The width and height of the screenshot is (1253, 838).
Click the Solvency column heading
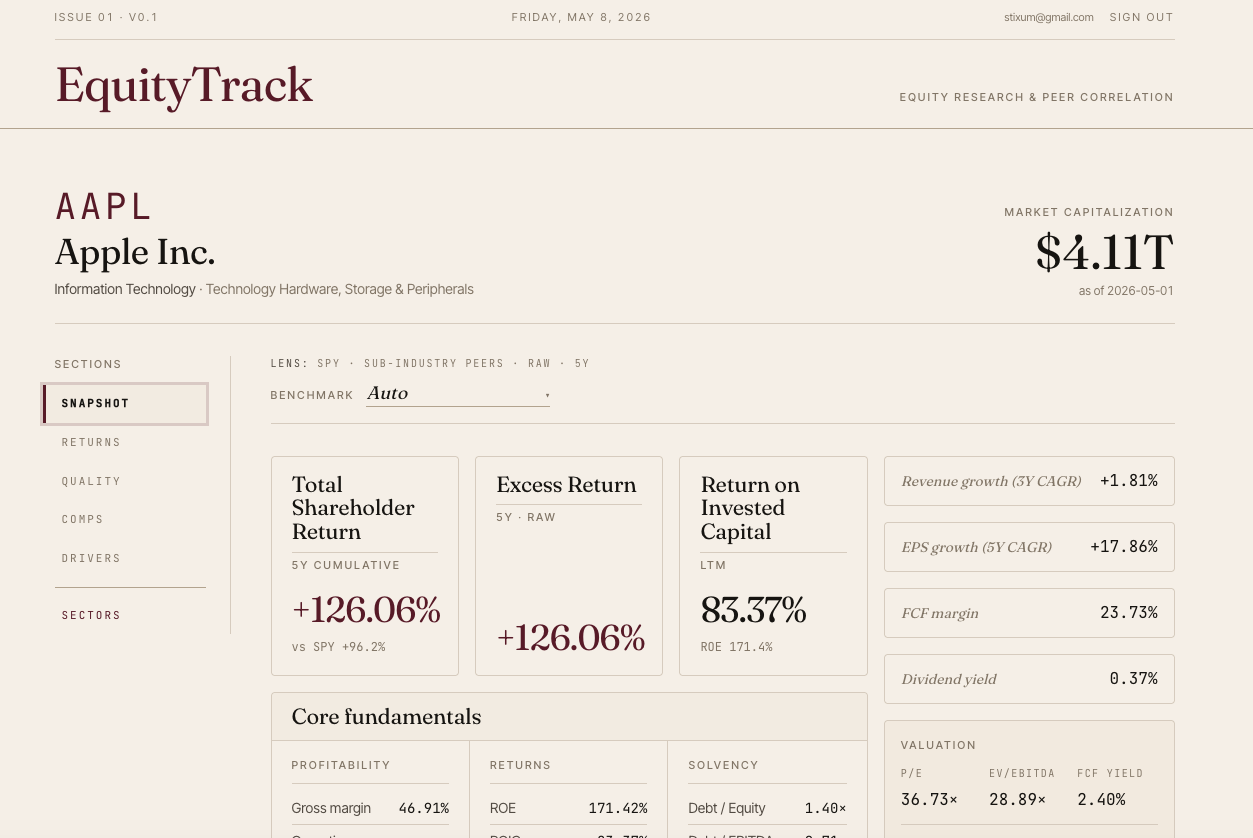(x=723, y=765)
